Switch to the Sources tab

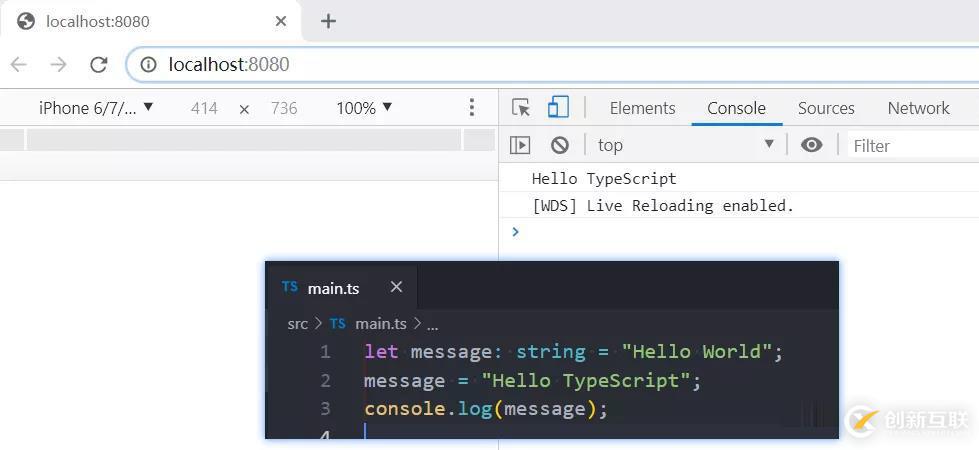tap(826, 108)
